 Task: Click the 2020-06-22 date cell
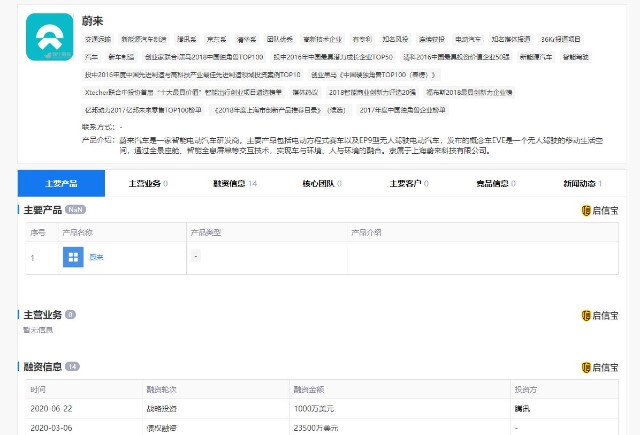[x=51, y=408]
